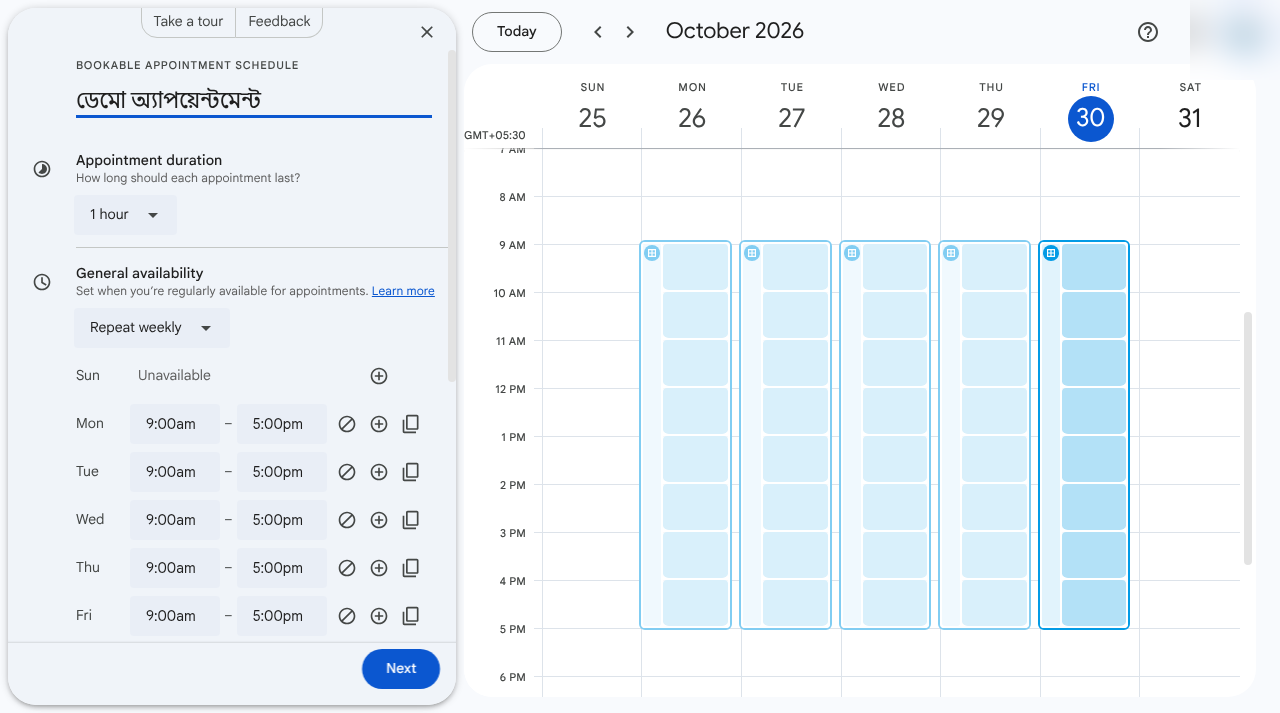The height and width of the screenshot is (713, 1280).
Task: Click the calendar vertical scrollbar
Action: tap(1248, 438)
